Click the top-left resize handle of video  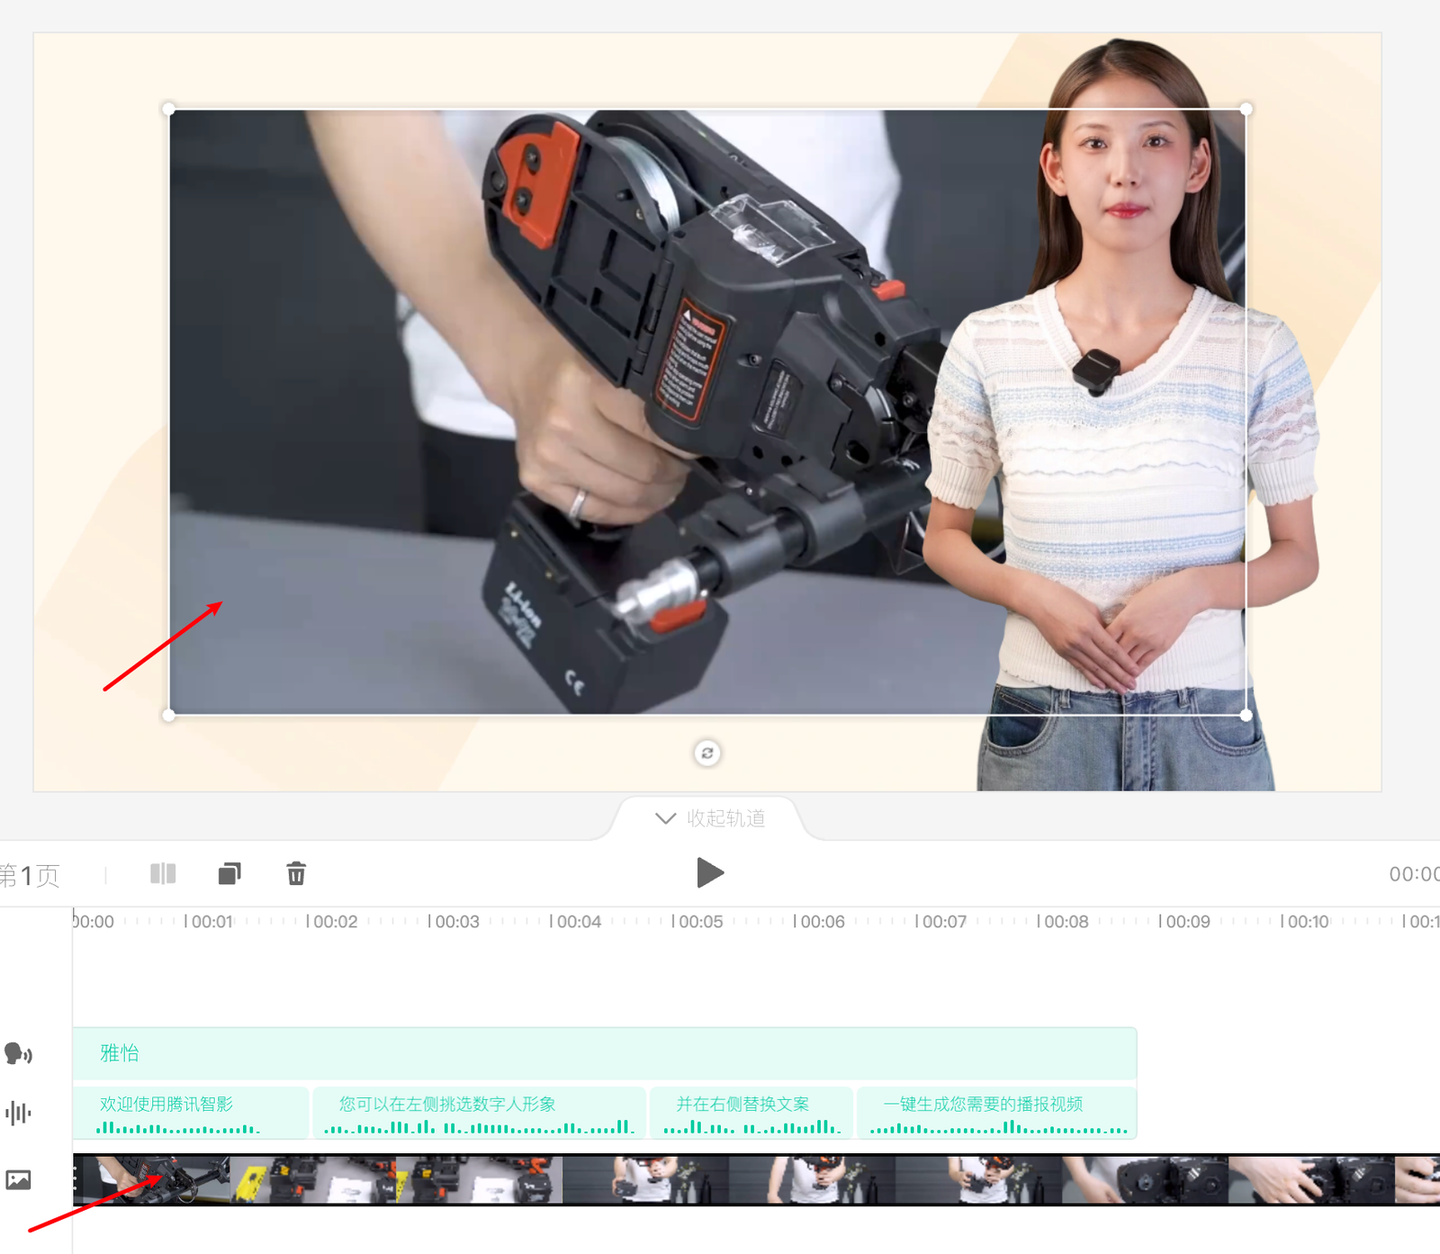point(169,109)
